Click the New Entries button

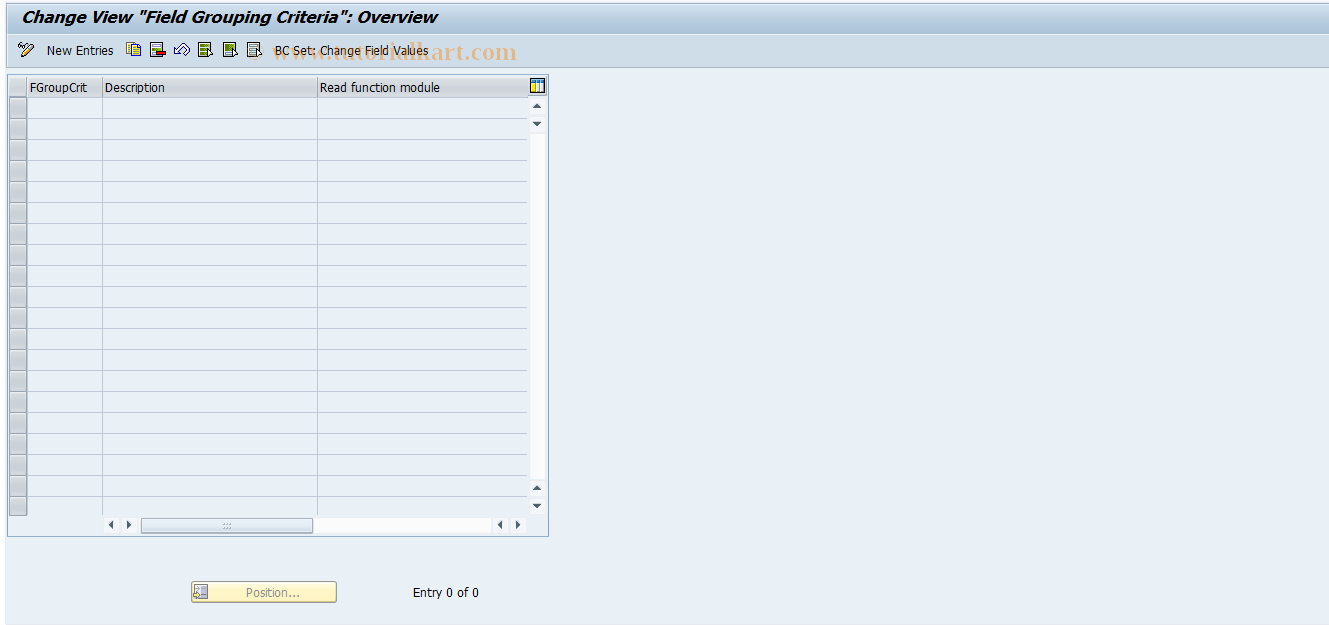pyautogui.click(x=80, y=50)
